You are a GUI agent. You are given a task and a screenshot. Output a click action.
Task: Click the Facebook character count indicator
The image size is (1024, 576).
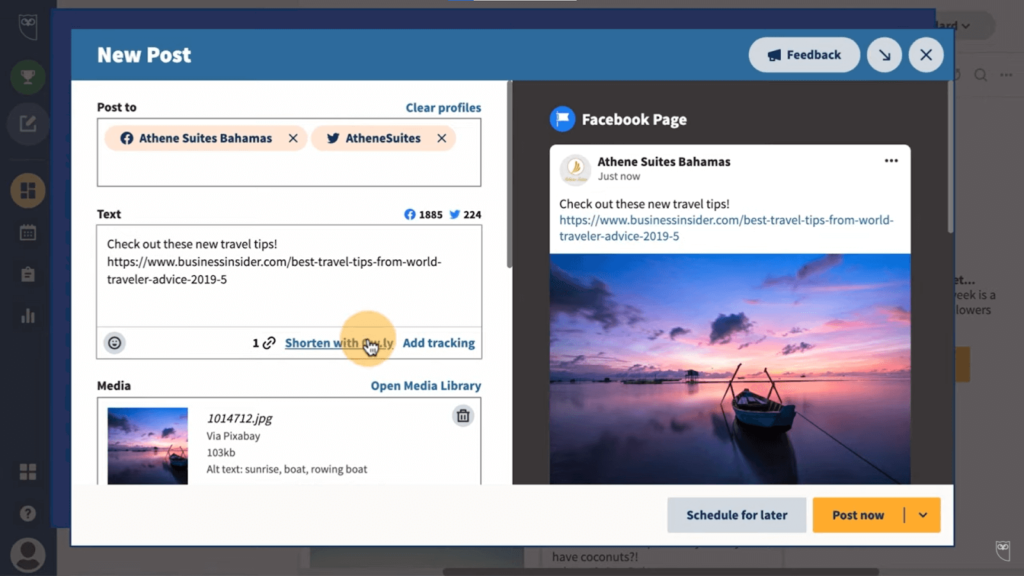click(423, 214)
